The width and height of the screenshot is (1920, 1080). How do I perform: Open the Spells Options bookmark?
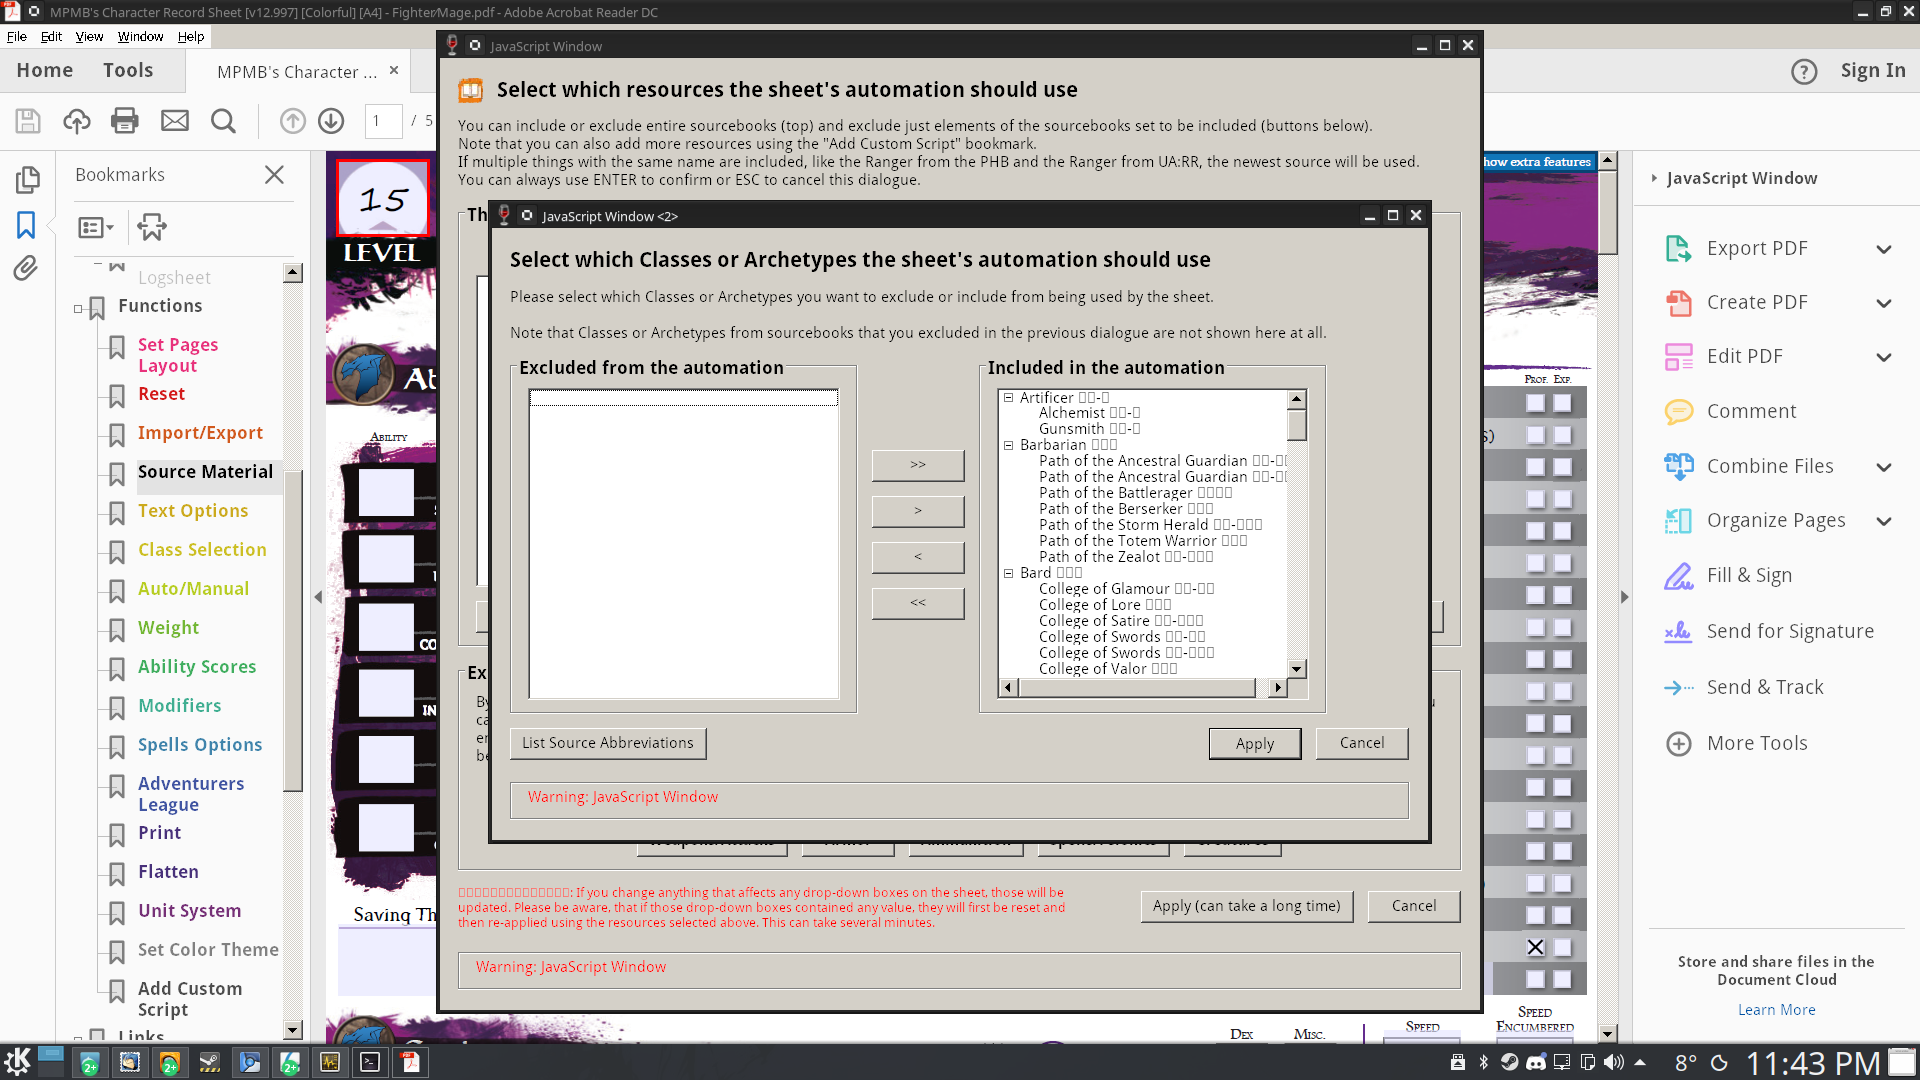pyautogui.click(x=200, y=745)
